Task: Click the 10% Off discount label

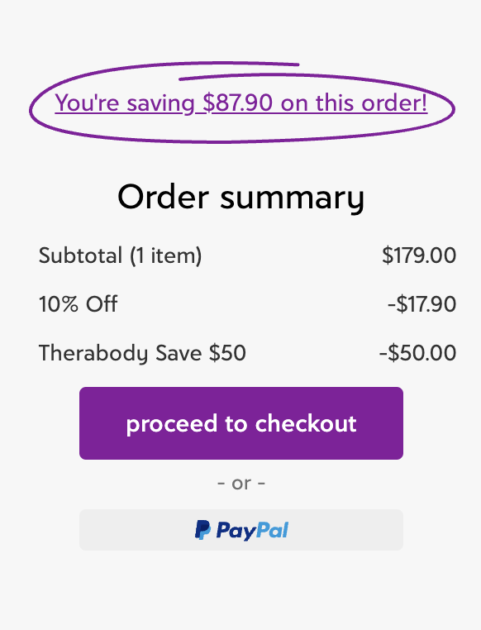Action: (78, 304)
